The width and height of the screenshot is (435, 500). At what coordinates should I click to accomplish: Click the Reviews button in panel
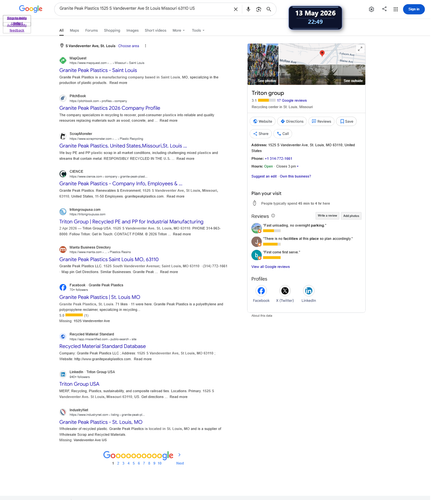tap(321, 121)
